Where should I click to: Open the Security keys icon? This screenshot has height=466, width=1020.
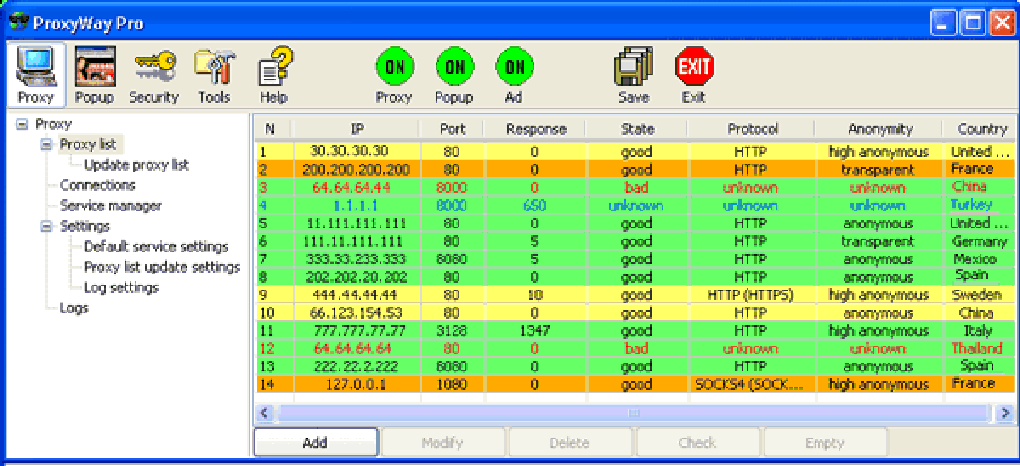(154, 75)
